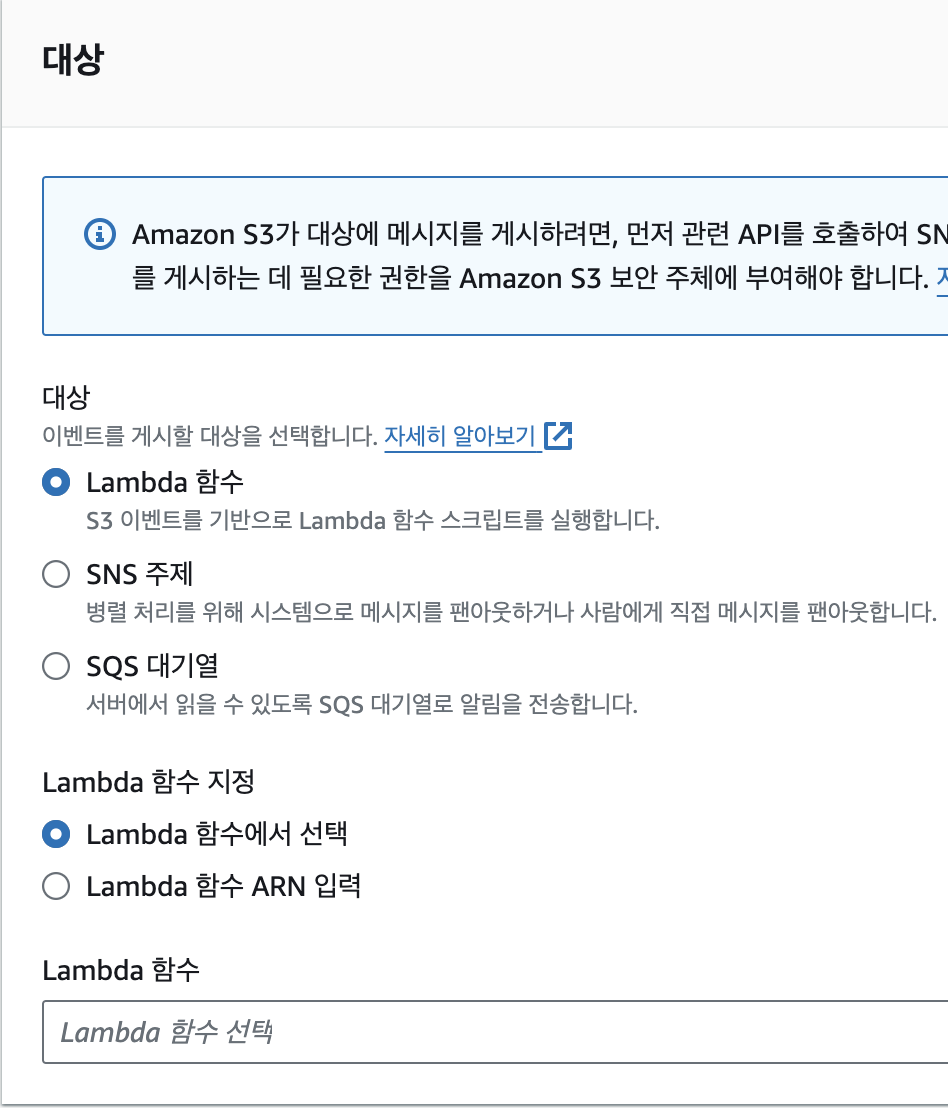Click the SNS 주제 option label text
This screenshot has height=1108, width=948.
(x=139, y=574)
